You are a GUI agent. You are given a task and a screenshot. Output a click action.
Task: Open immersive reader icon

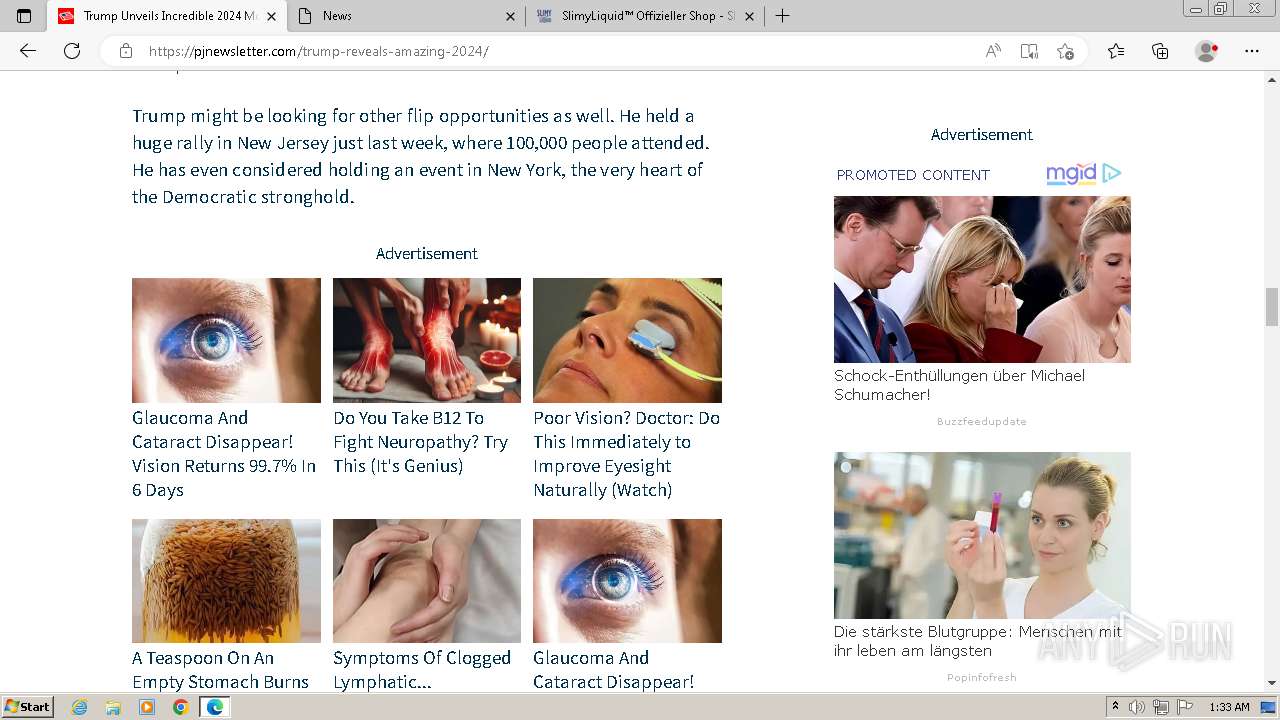pos(1029,51)
